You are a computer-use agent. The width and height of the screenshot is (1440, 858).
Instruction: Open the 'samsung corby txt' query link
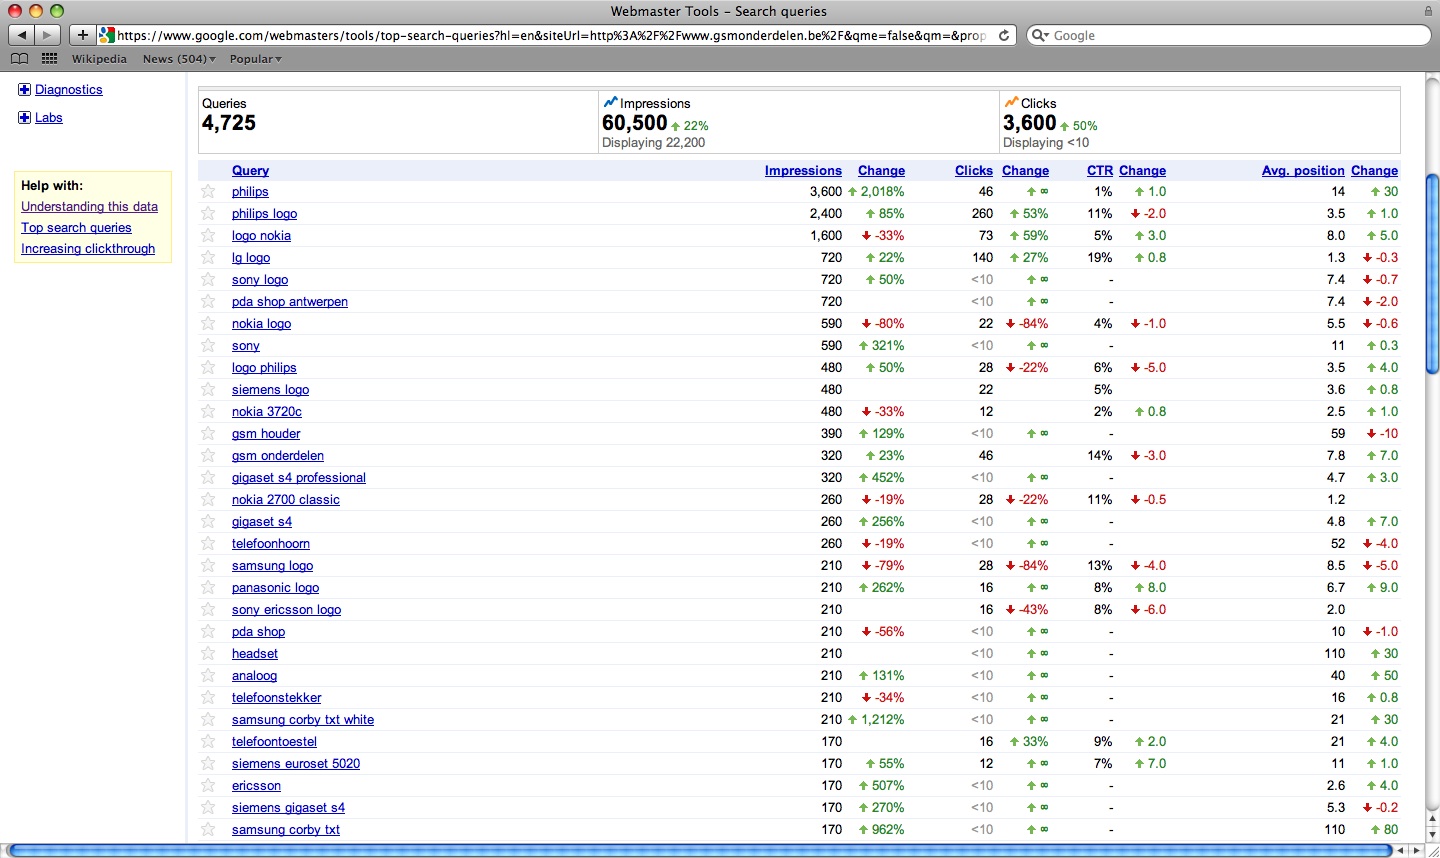pyautogui.click(x=286, y=830)
